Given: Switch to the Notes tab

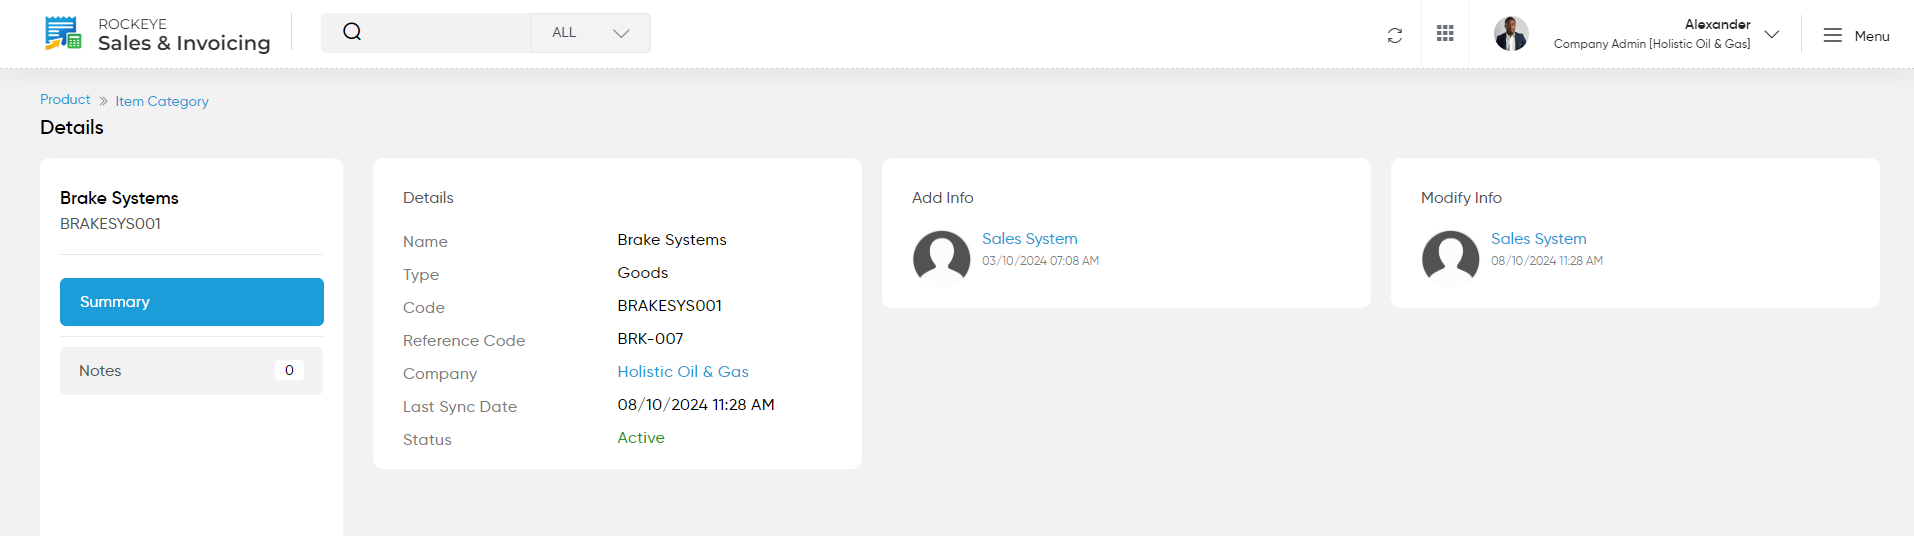Looking at the screenshot, I should [x=192, y=371].
